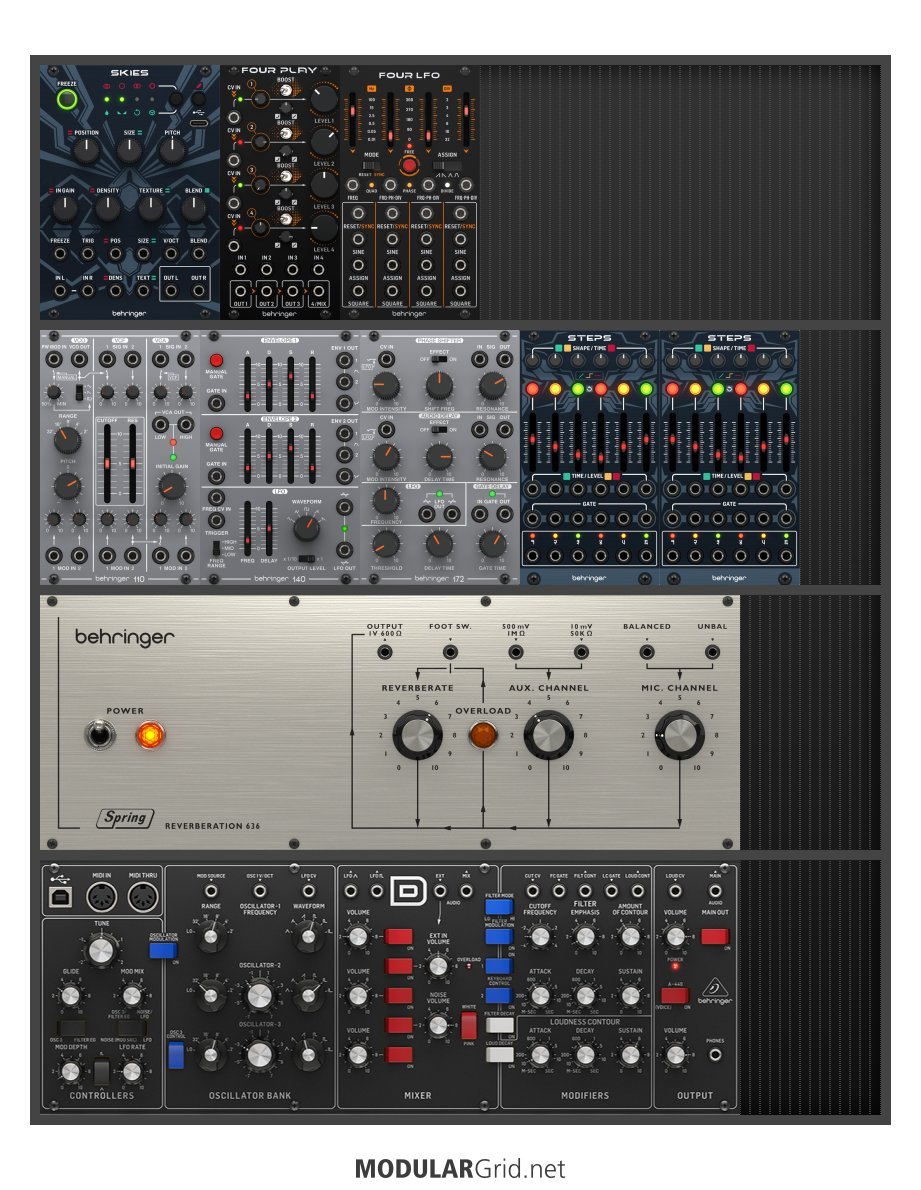
Task: Click the LFO OUT jack on module 140
Action: pos(344,551)
